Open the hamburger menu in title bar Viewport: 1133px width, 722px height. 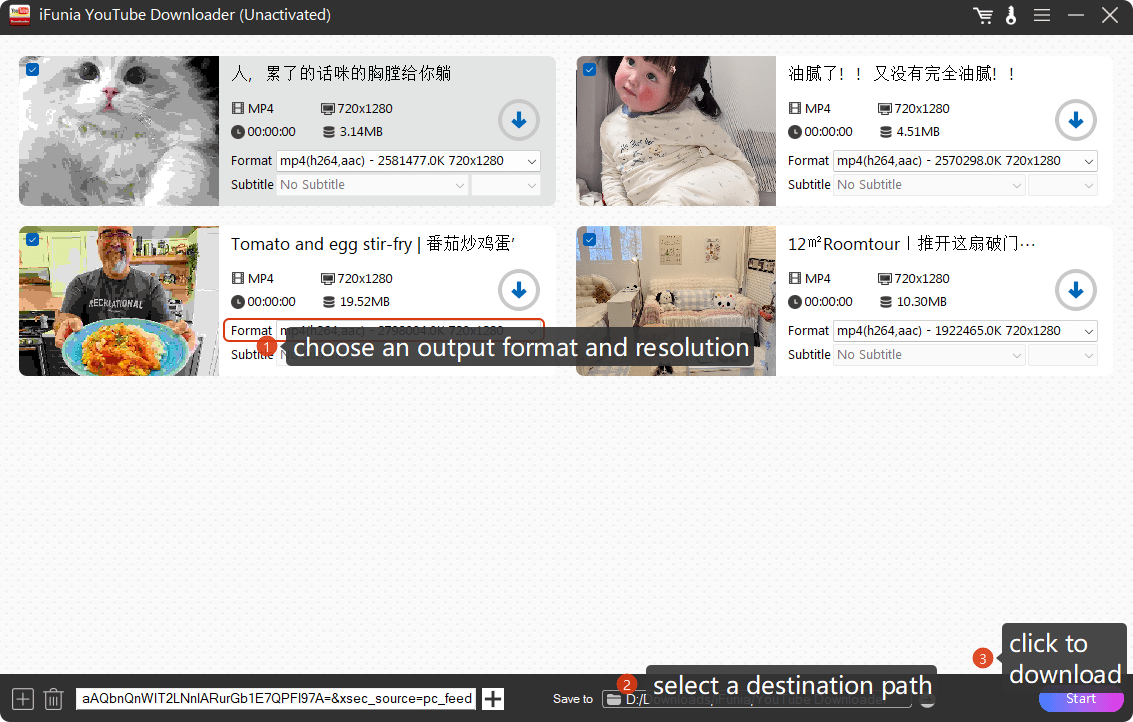tap(1042, 15)
